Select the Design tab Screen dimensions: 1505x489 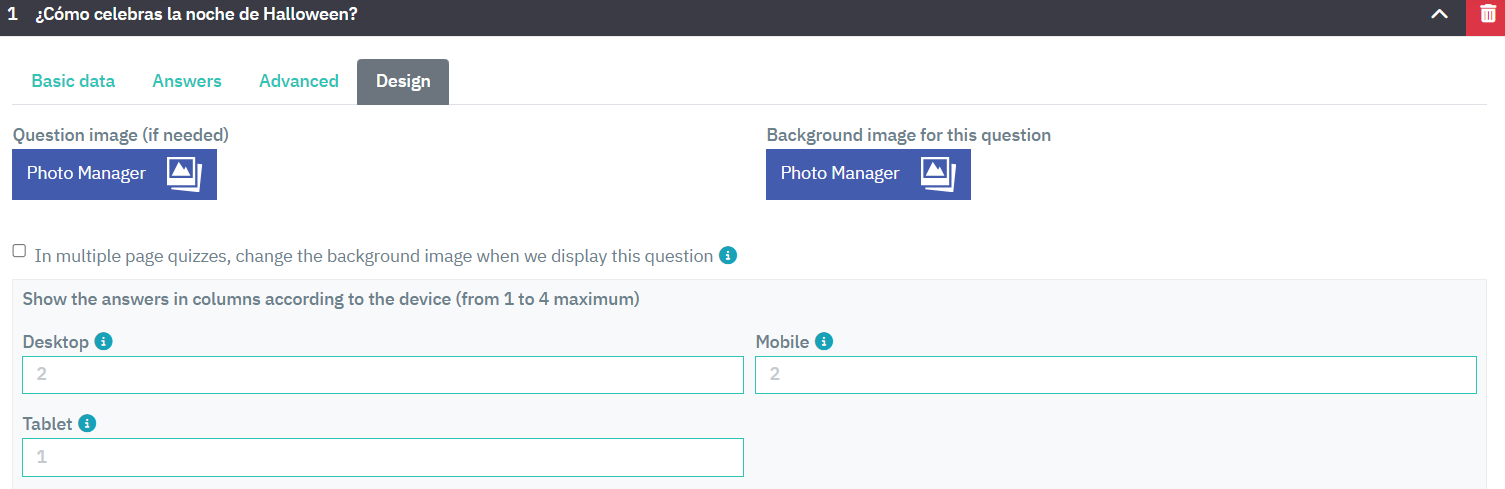coord(403,81)
